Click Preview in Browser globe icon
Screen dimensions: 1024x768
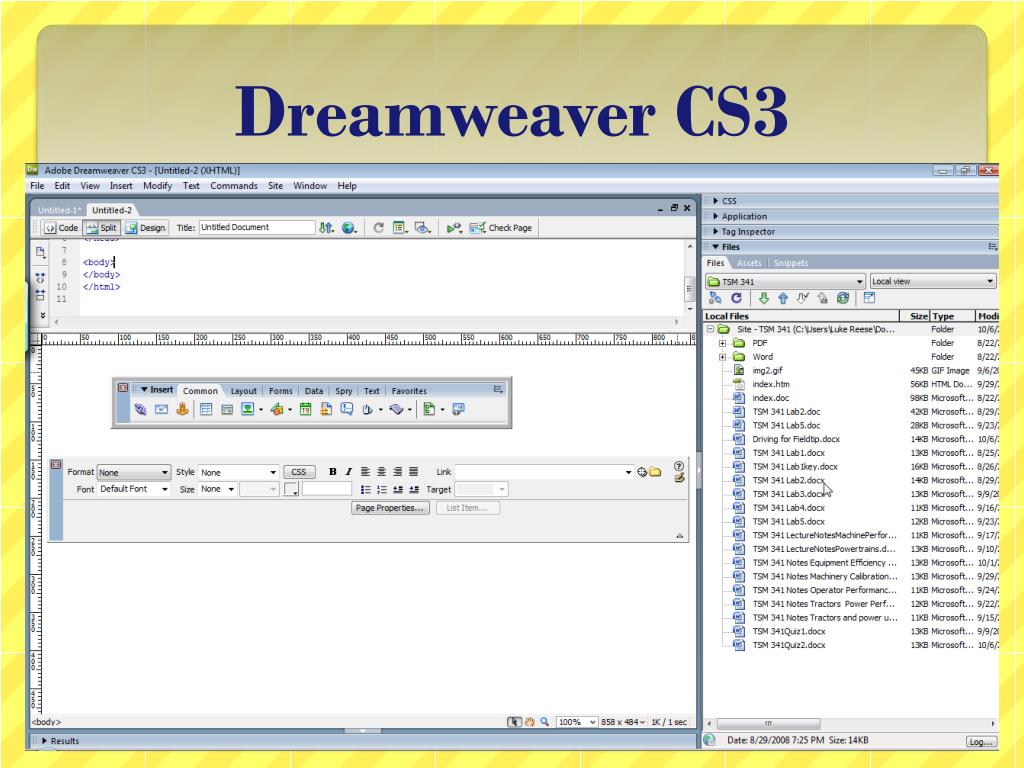tap(349, 228)
